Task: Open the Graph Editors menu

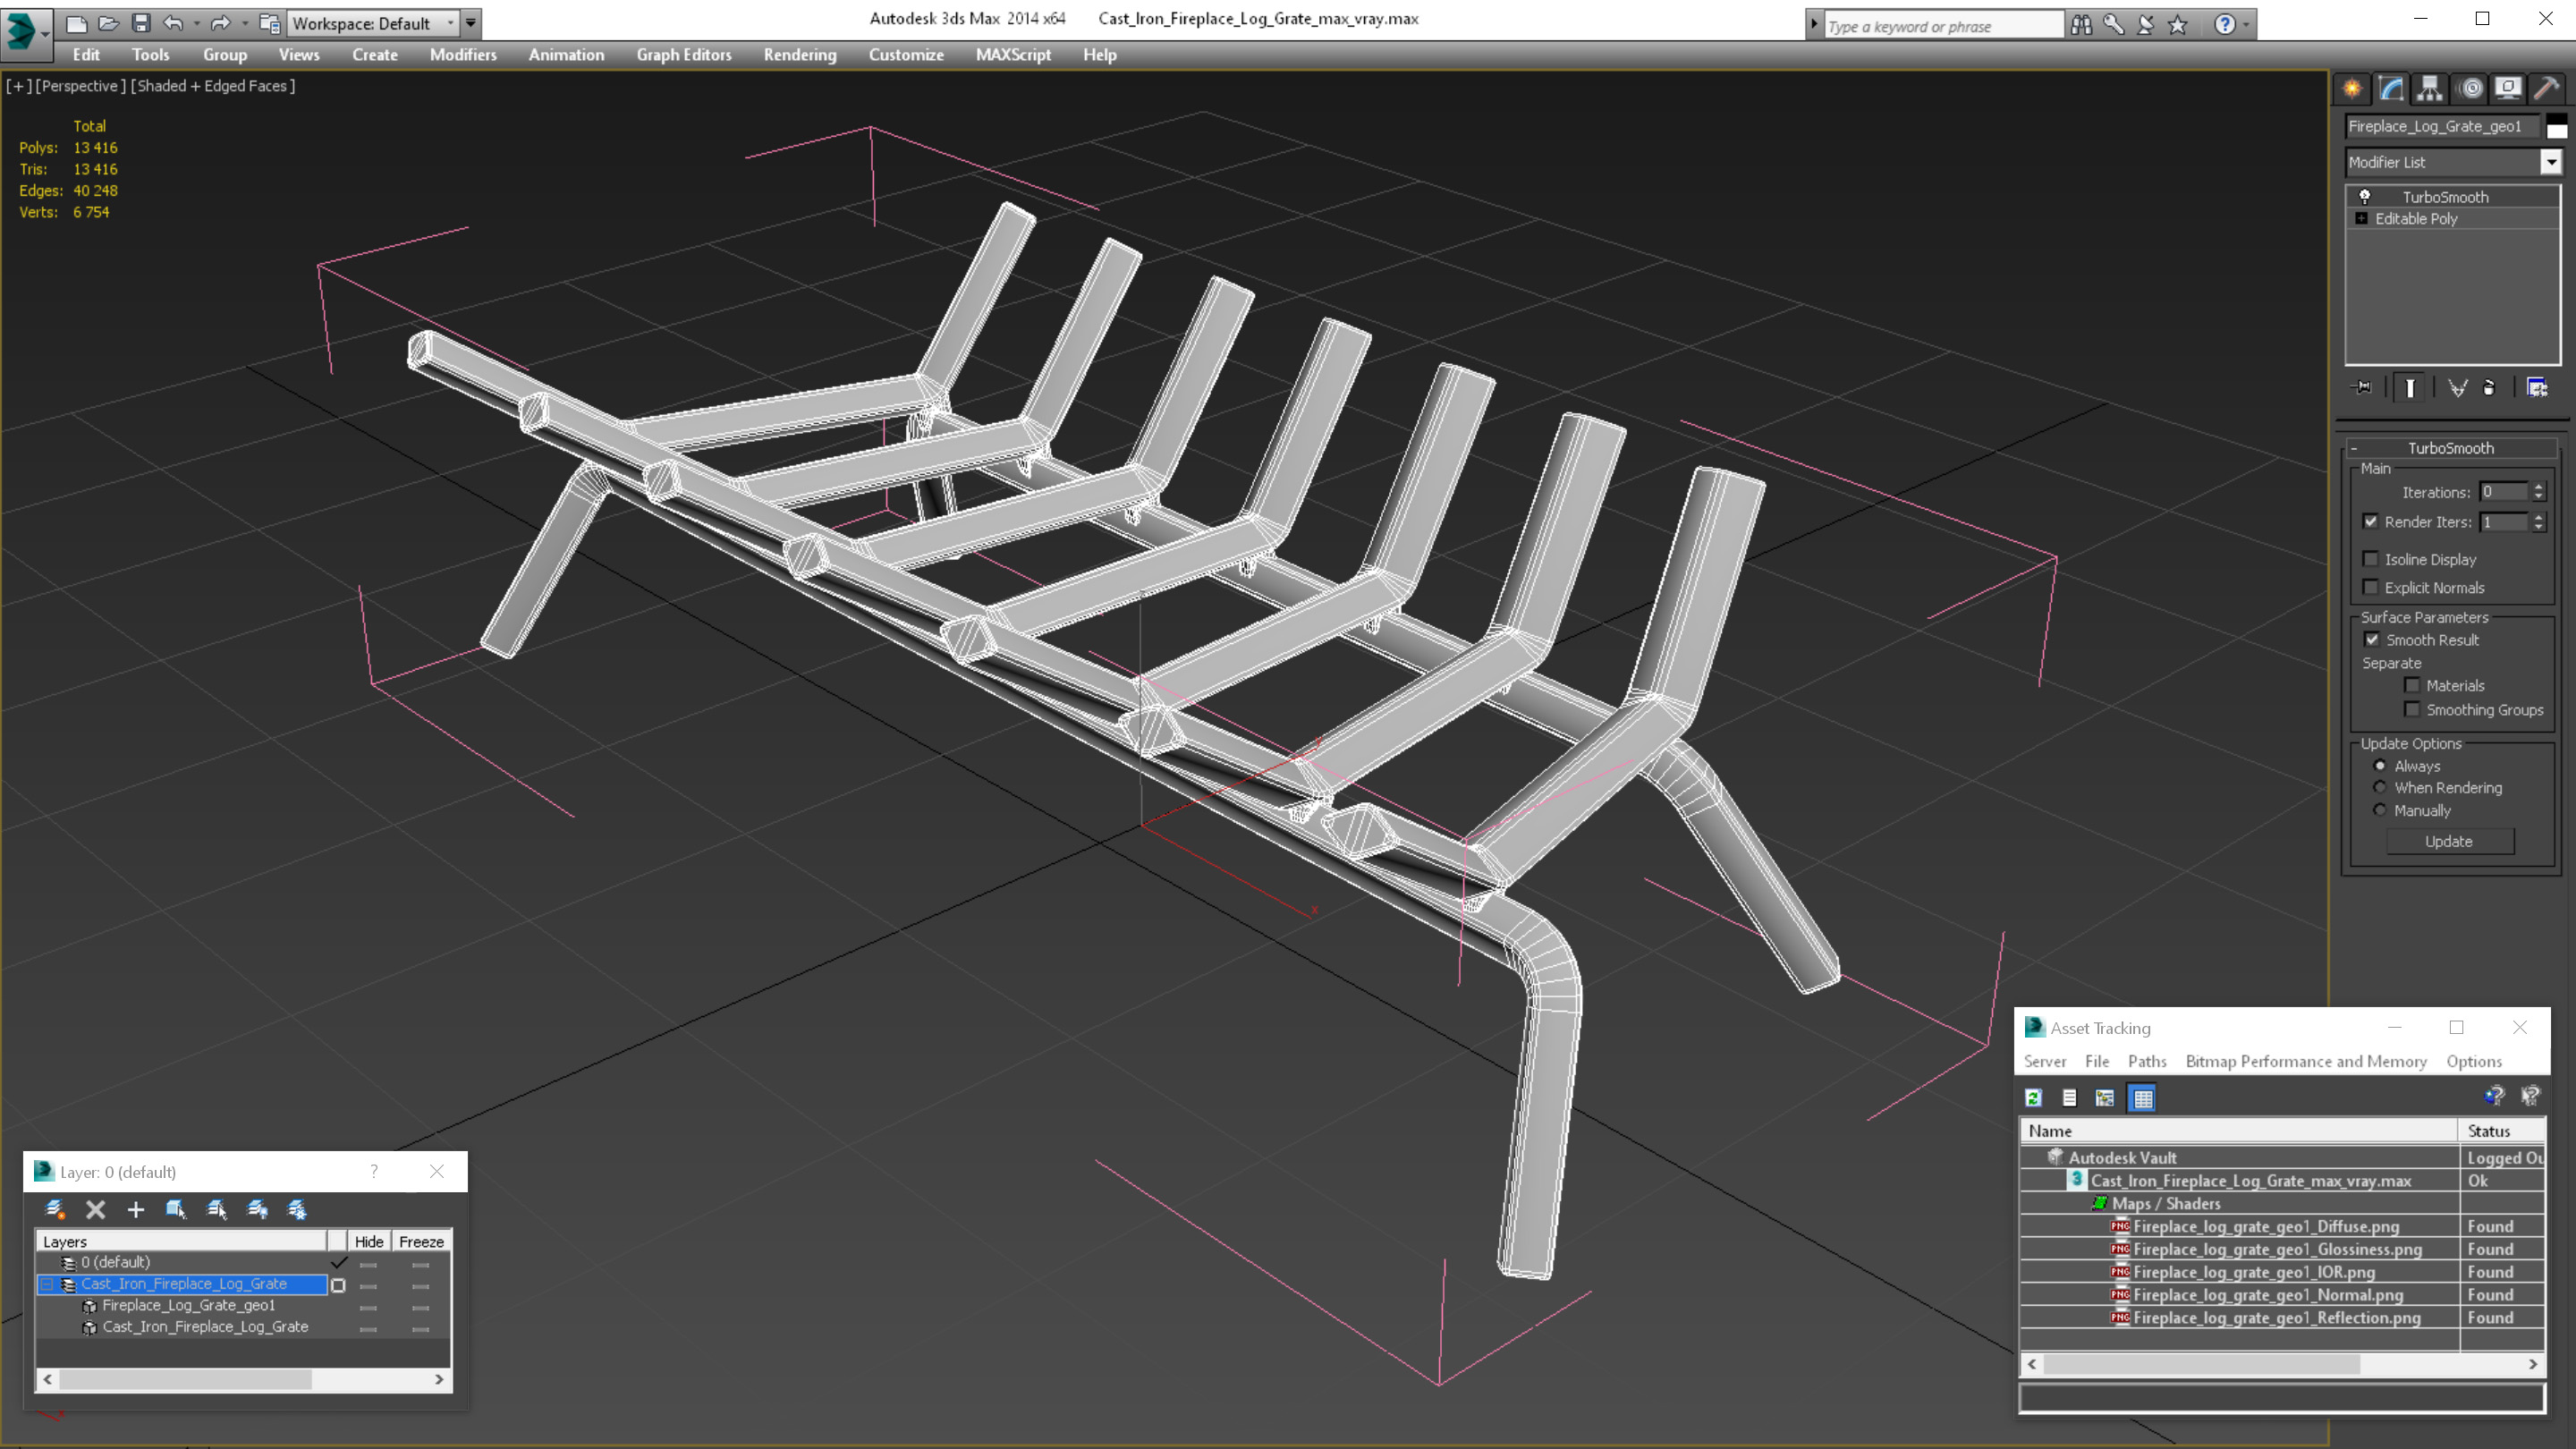Action: (684, 55)
